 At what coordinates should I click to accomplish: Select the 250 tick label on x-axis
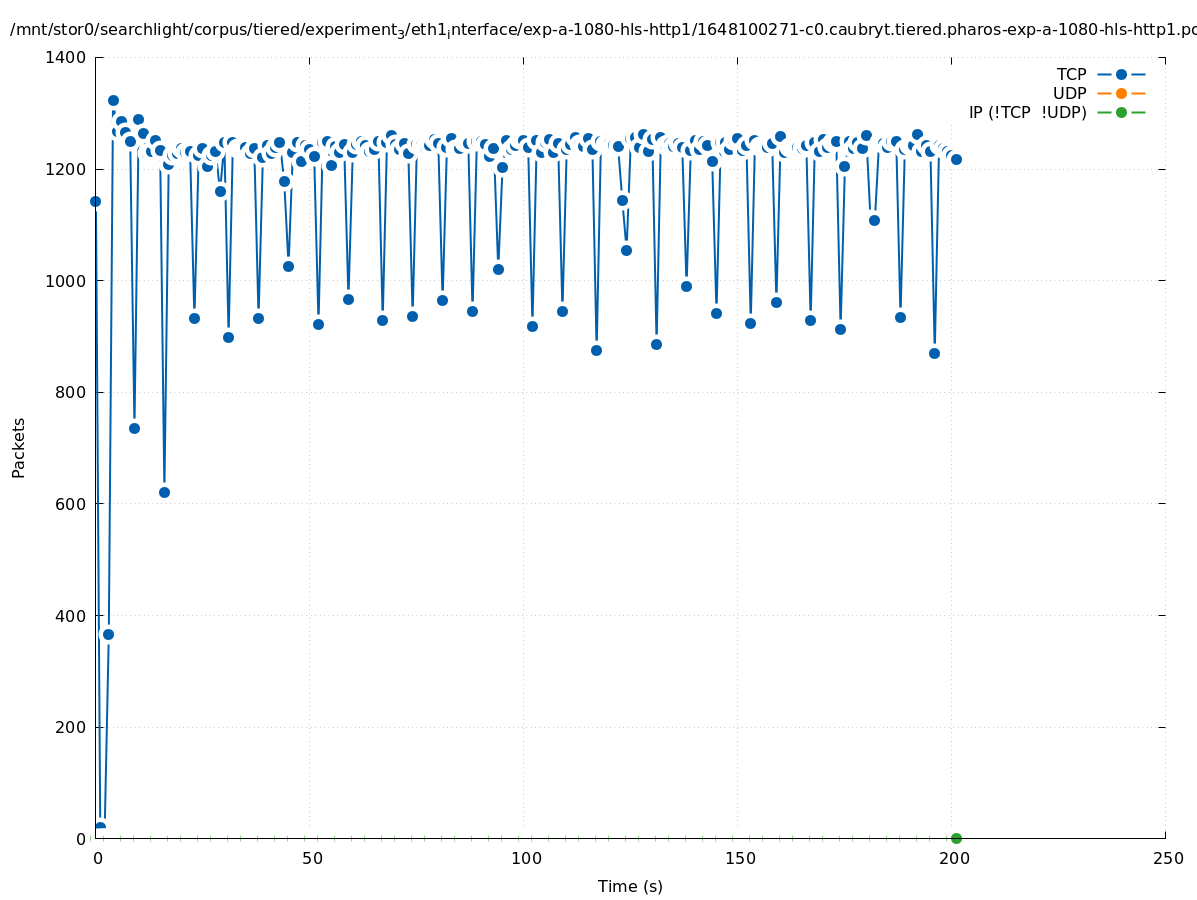click(x=1167, y=859)
